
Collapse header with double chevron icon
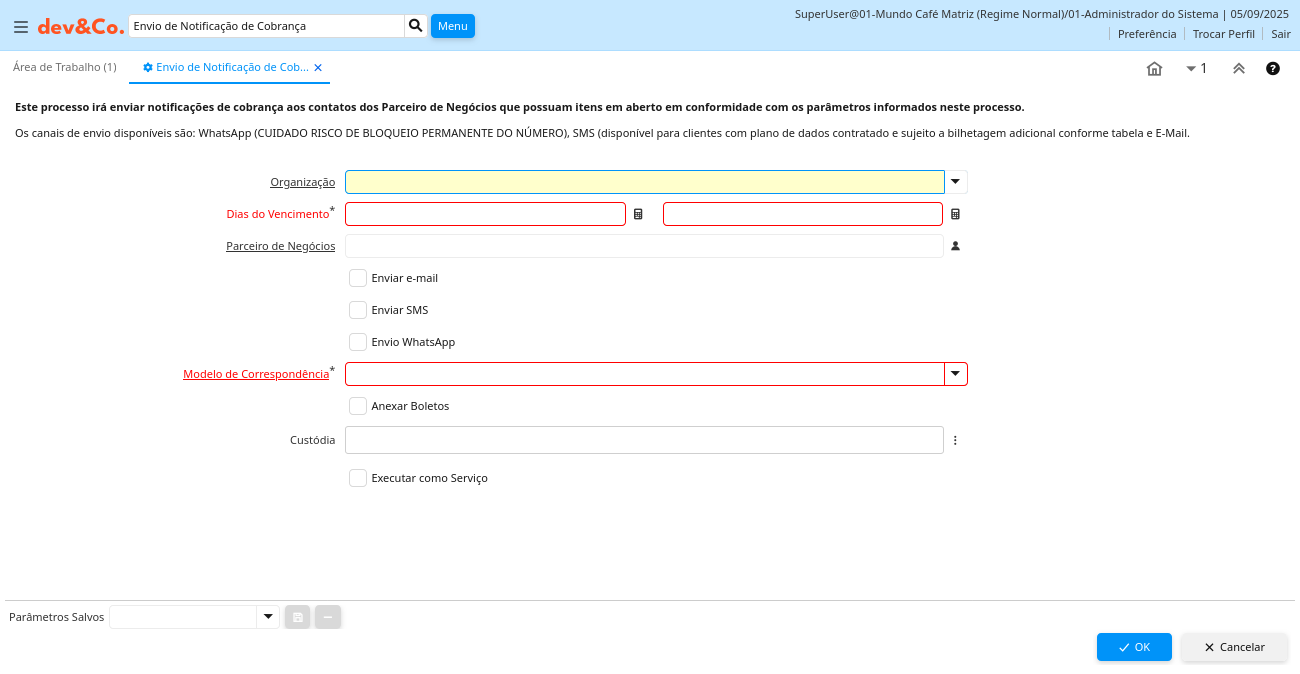pyautogui.click(x=1239, y=69)
